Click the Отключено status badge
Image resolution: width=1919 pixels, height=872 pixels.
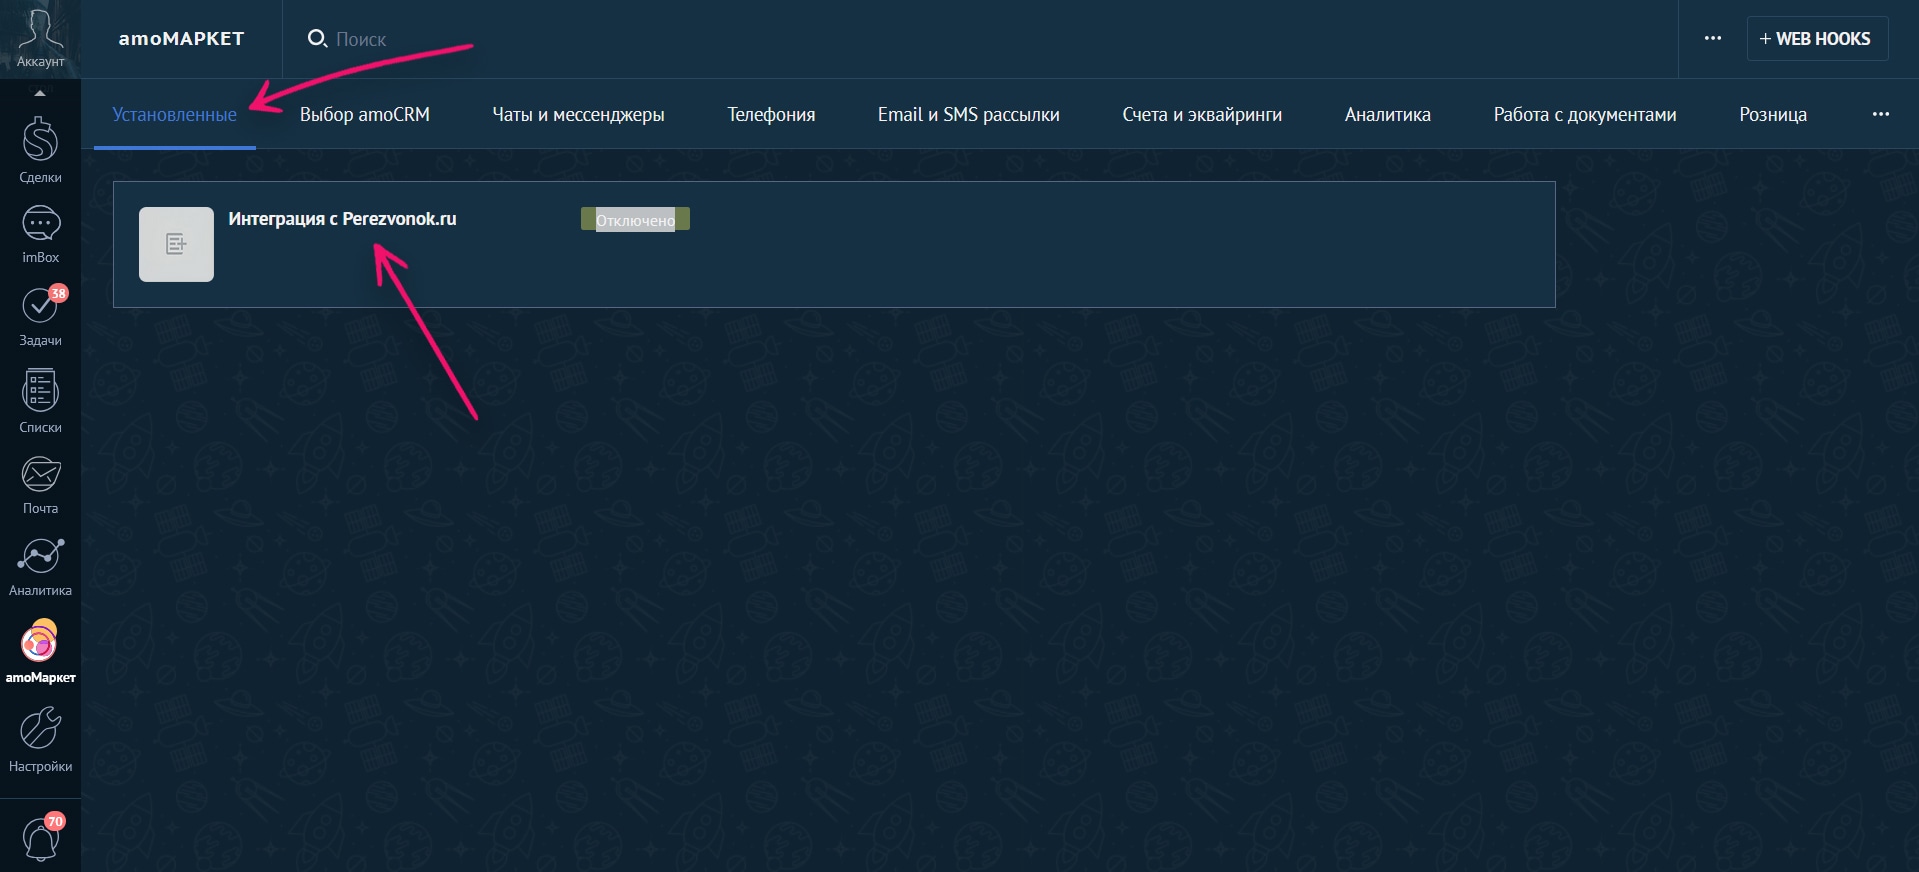(x=635, y=220)
